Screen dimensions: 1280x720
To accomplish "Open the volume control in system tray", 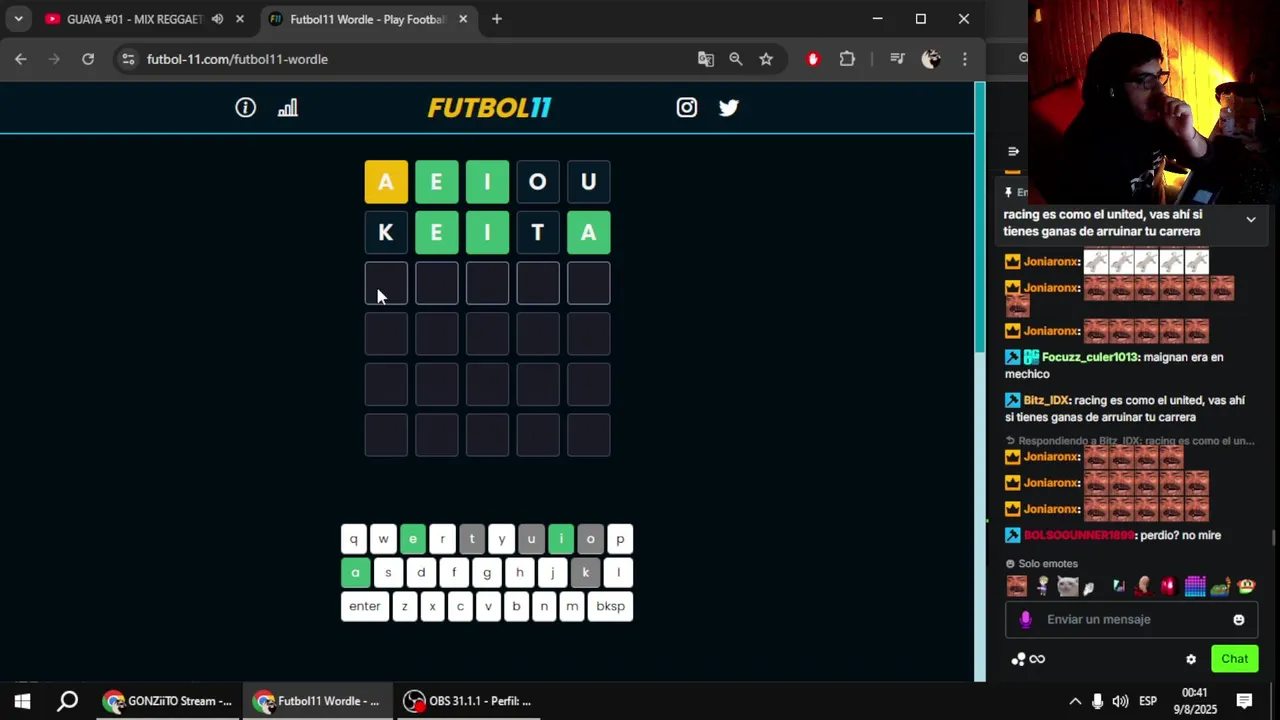I will (1120, 701).
